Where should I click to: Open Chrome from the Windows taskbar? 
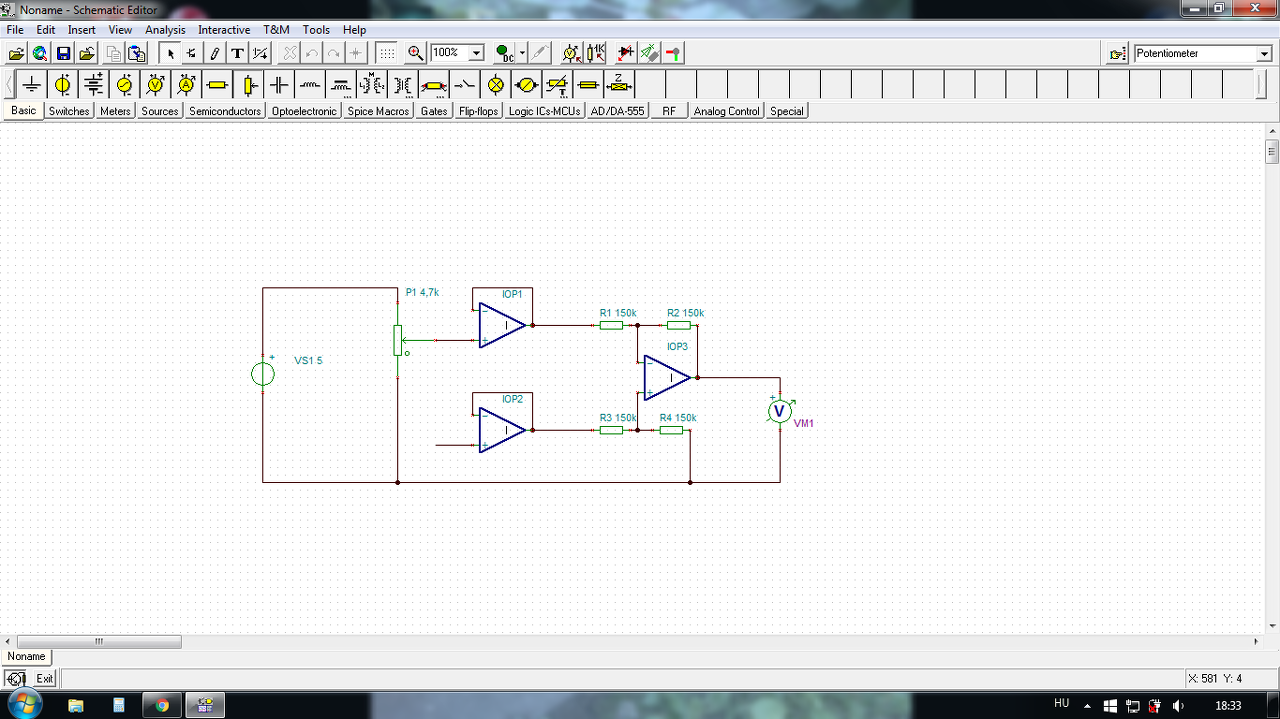162,705
